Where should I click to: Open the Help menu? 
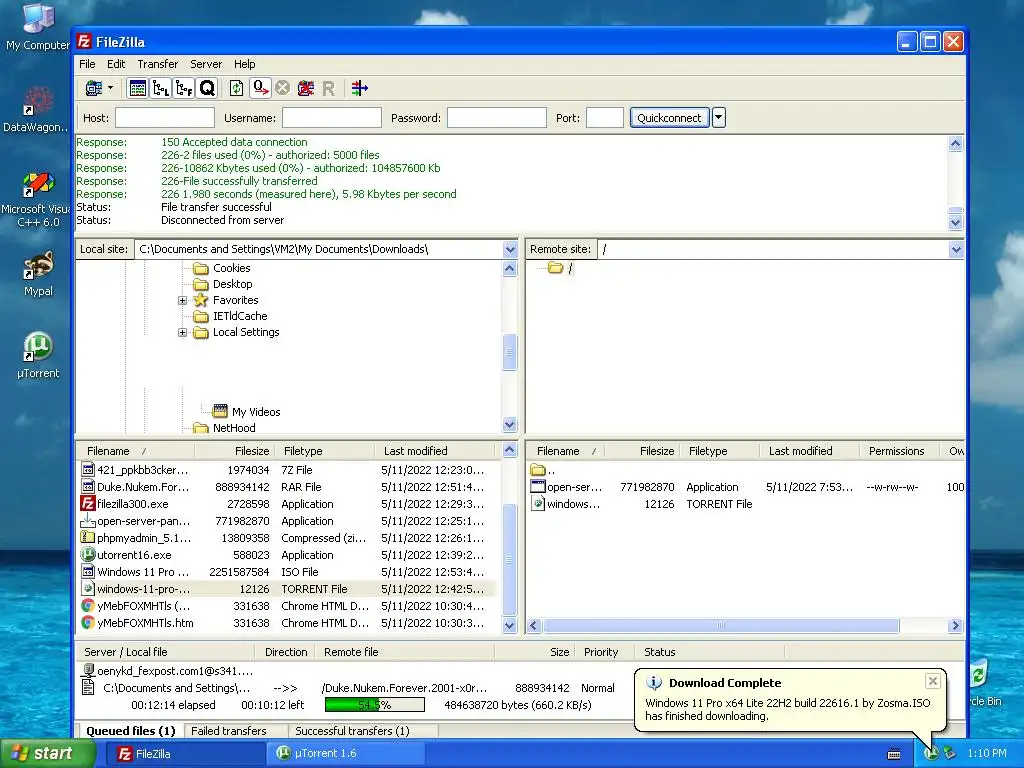point(245,64)
